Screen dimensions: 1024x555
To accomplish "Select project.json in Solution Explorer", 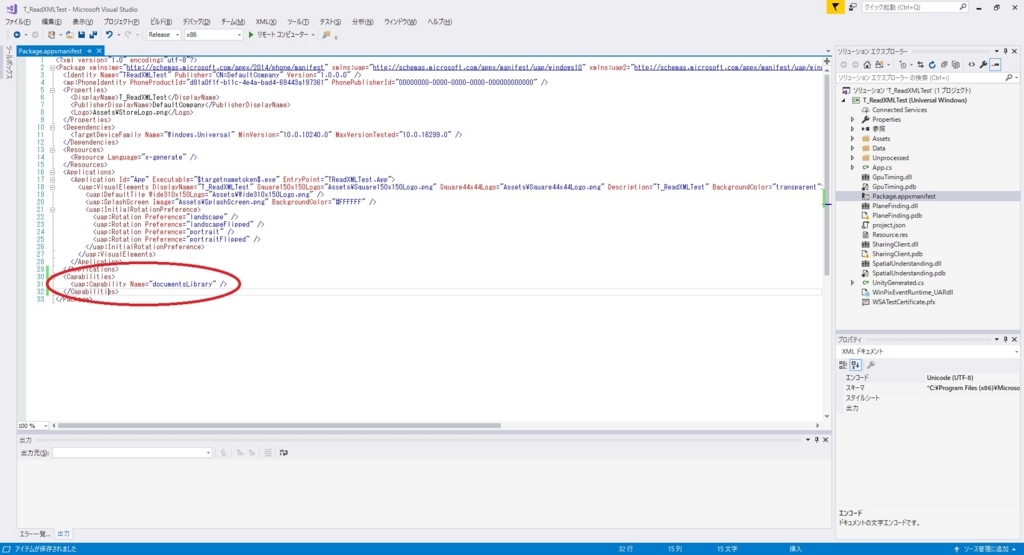I will 889,225.
